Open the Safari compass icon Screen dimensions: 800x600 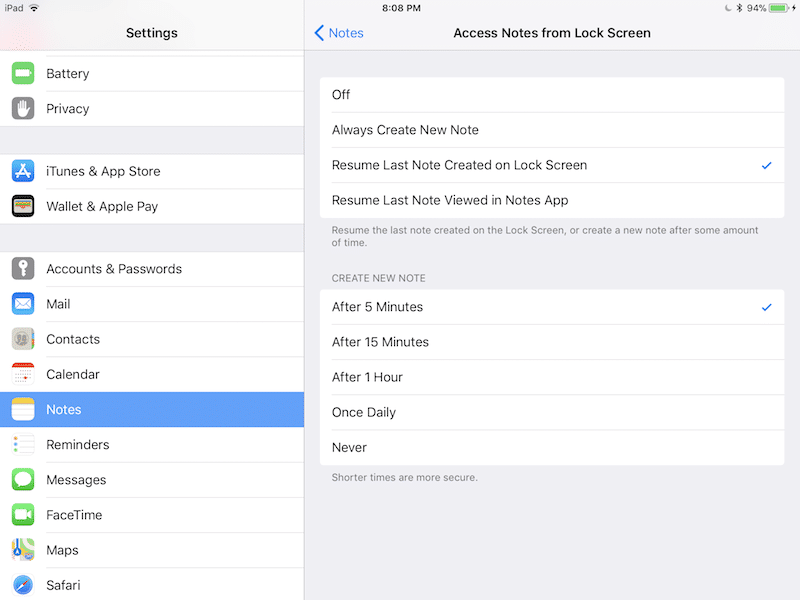coord(23,585)
